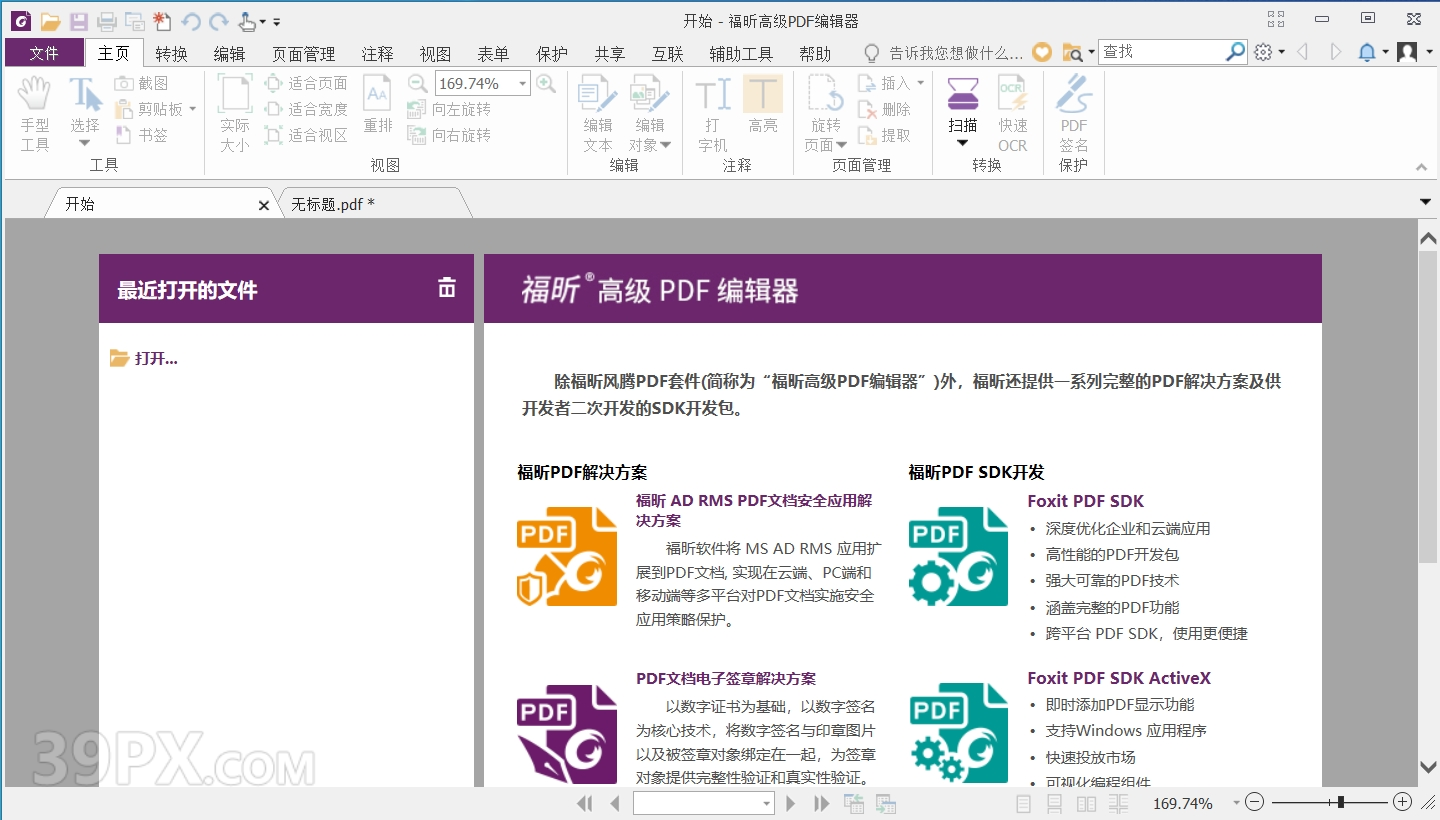Screen dimensions: 1440x820
Task: Open the settings gear dropdown arrow
Action: click(x=1282, y=52)
